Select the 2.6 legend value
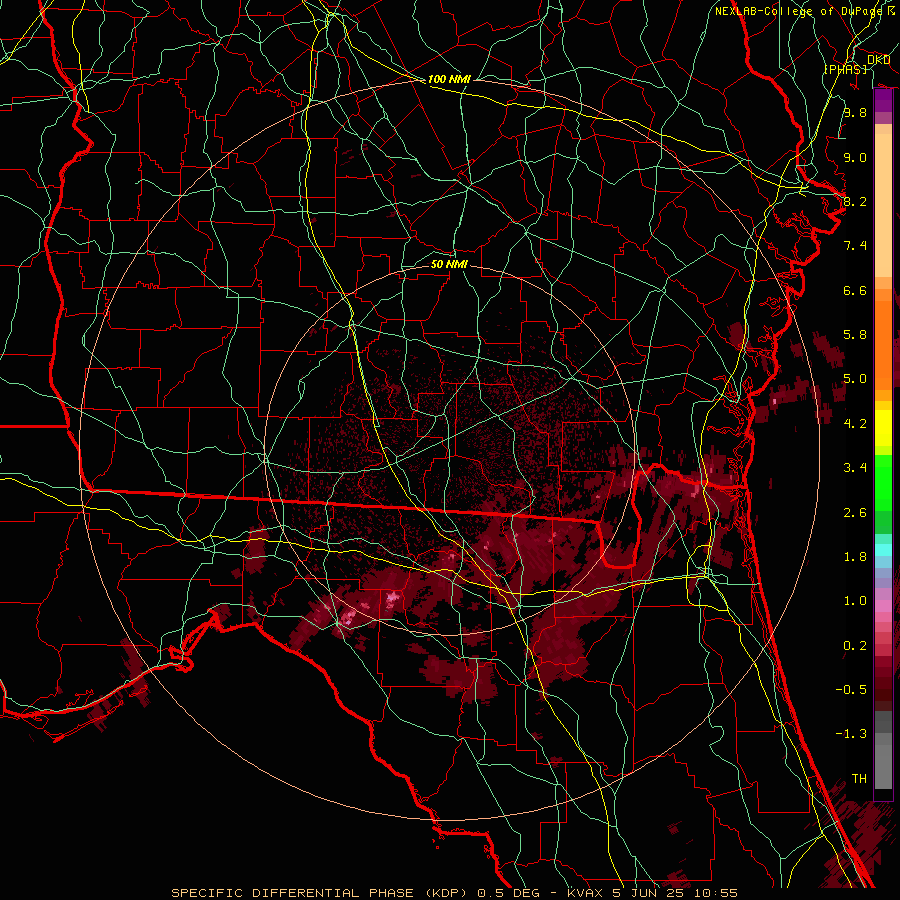Screen dimensions: 900x900 (855, 513)
